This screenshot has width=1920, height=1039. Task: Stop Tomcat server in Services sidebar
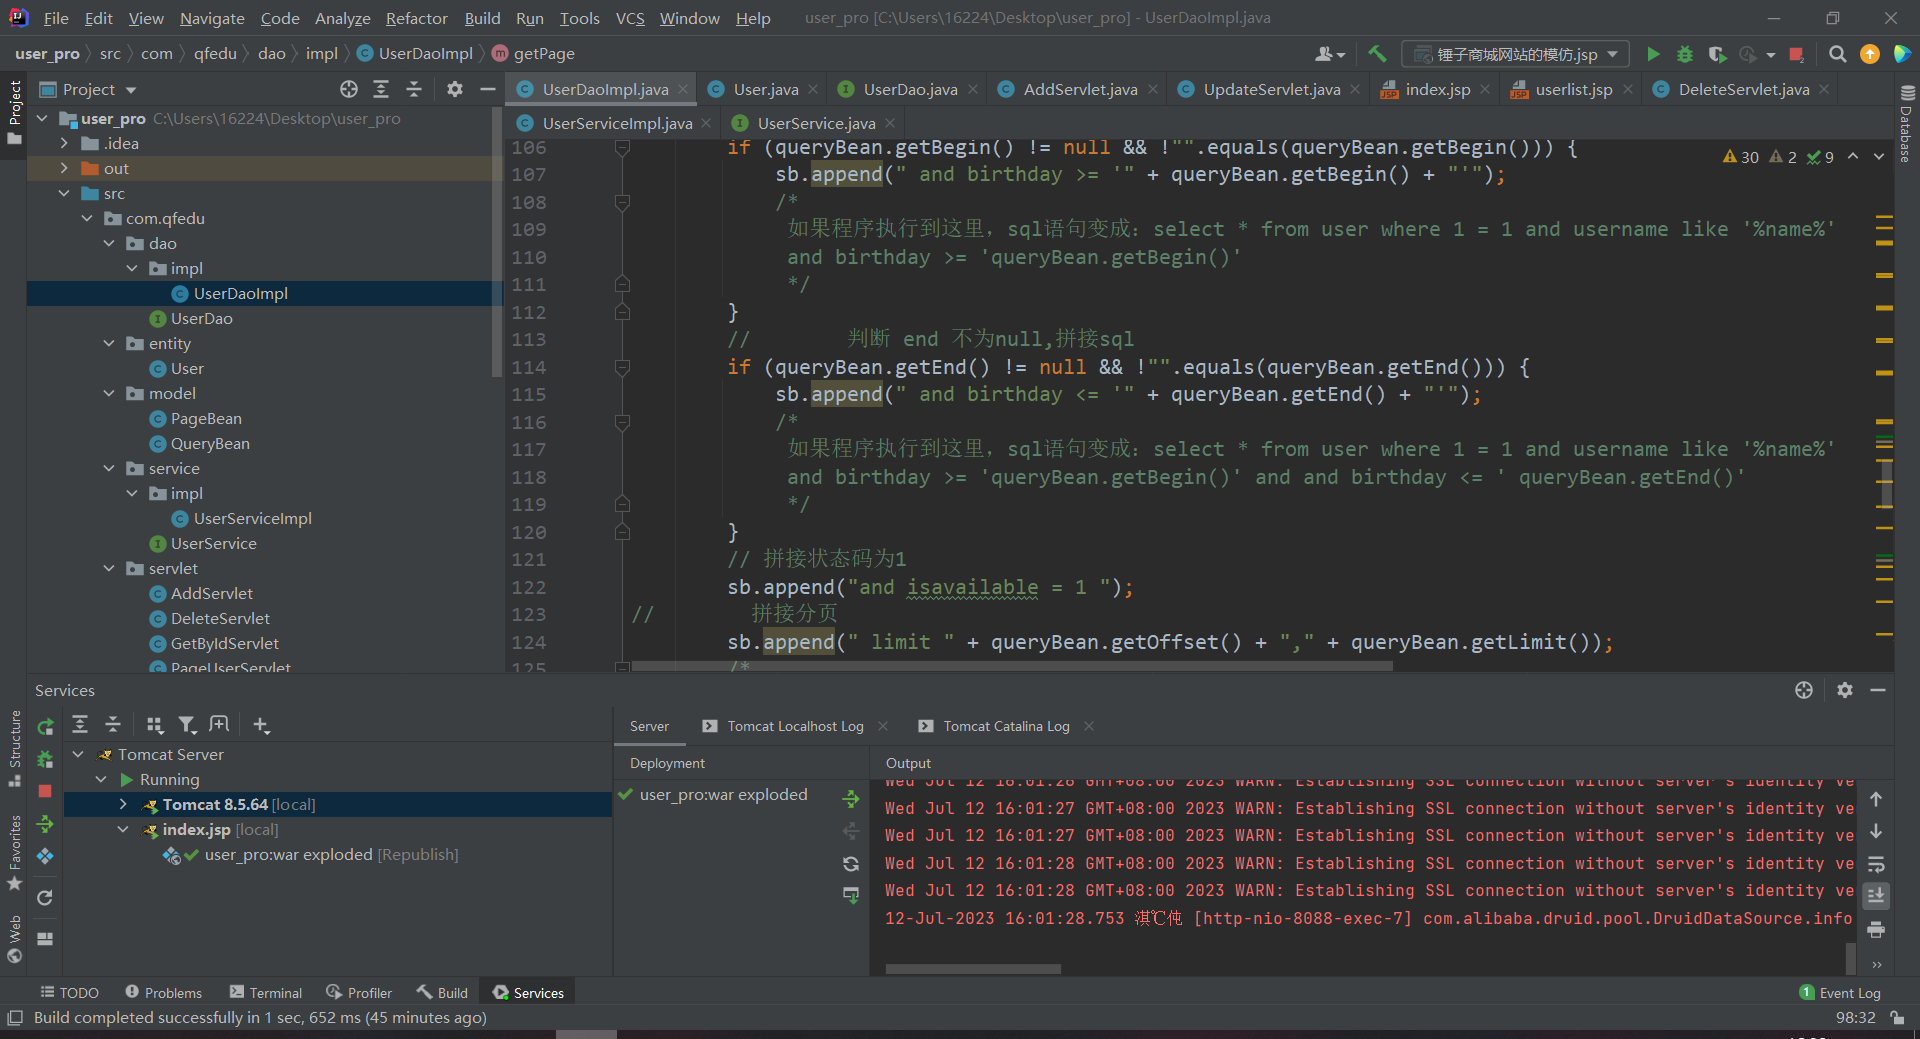tap(45, 791)
